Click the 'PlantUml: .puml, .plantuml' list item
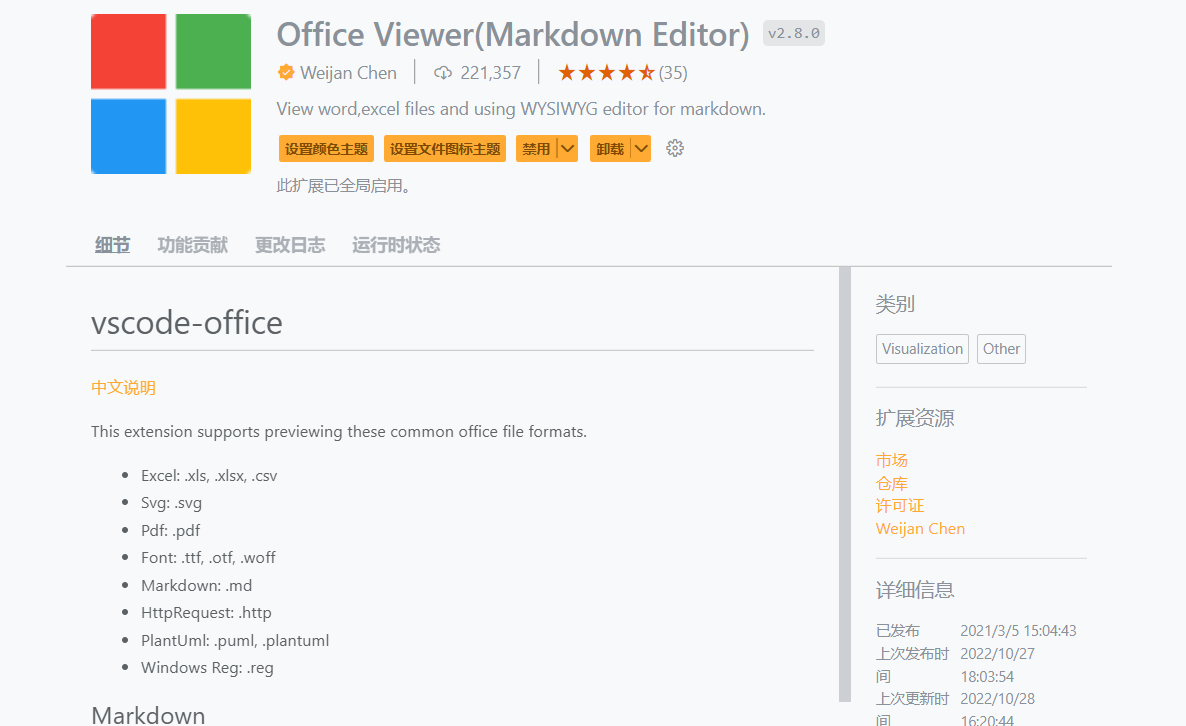This screenshot has width=1186, height=726. [234, 641]
